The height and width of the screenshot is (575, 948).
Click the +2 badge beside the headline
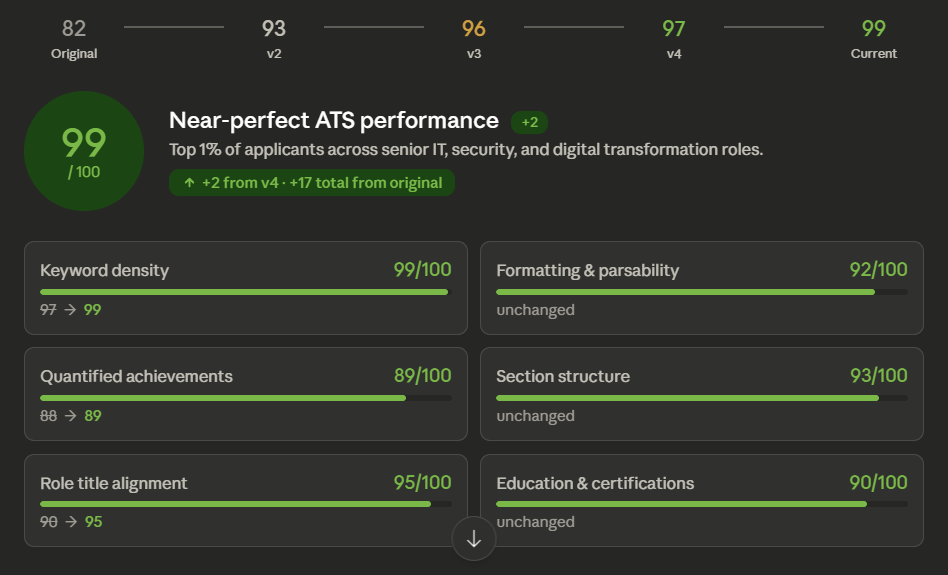[529, 122]
